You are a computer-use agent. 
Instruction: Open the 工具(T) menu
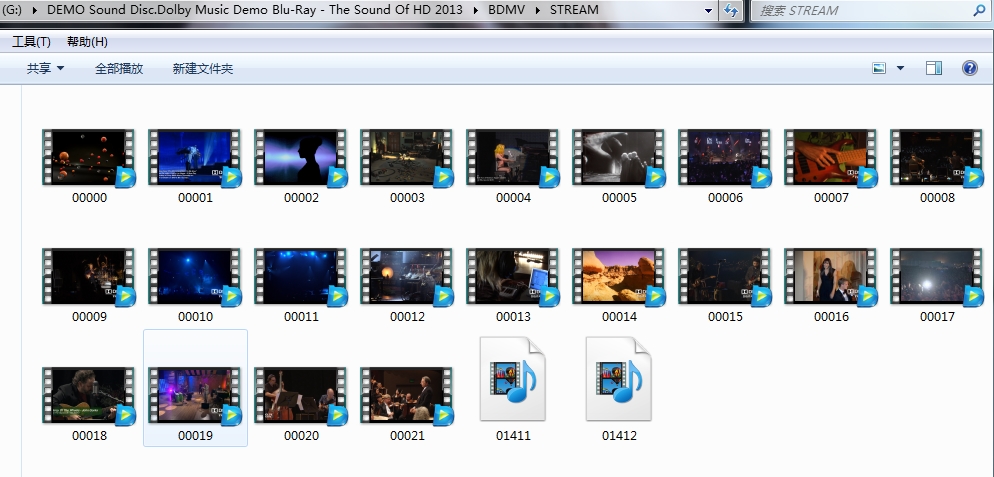[x=31, y=42]
